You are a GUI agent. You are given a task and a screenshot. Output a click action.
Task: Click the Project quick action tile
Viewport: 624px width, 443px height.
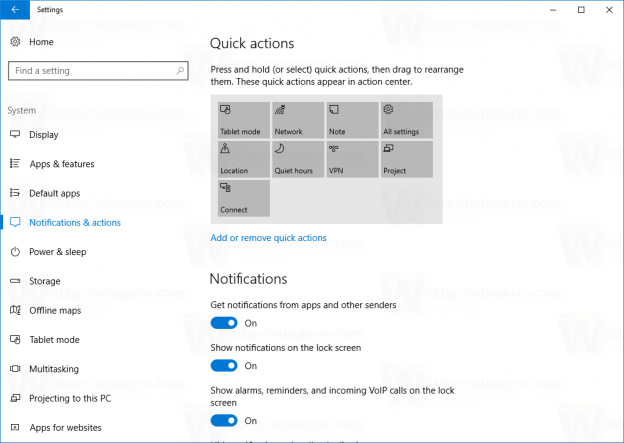coord(407,159)
